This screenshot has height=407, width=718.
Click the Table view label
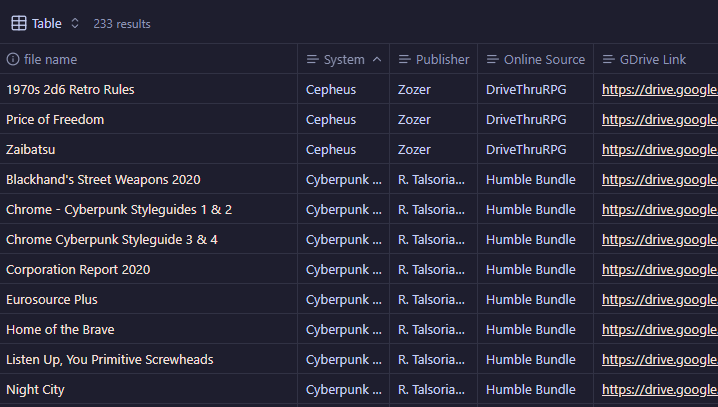[x=47, y=23]
